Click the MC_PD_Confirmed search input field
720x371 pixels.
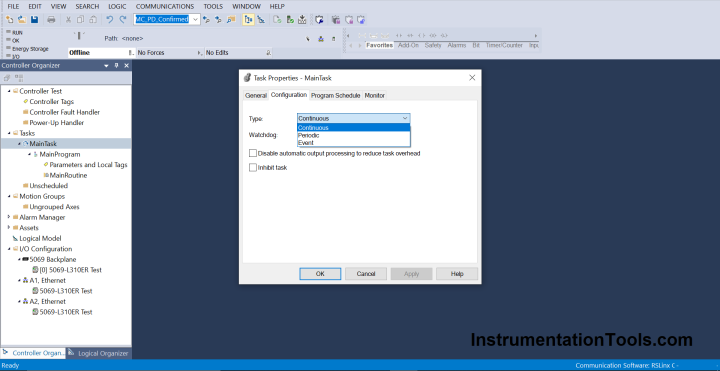162,19
